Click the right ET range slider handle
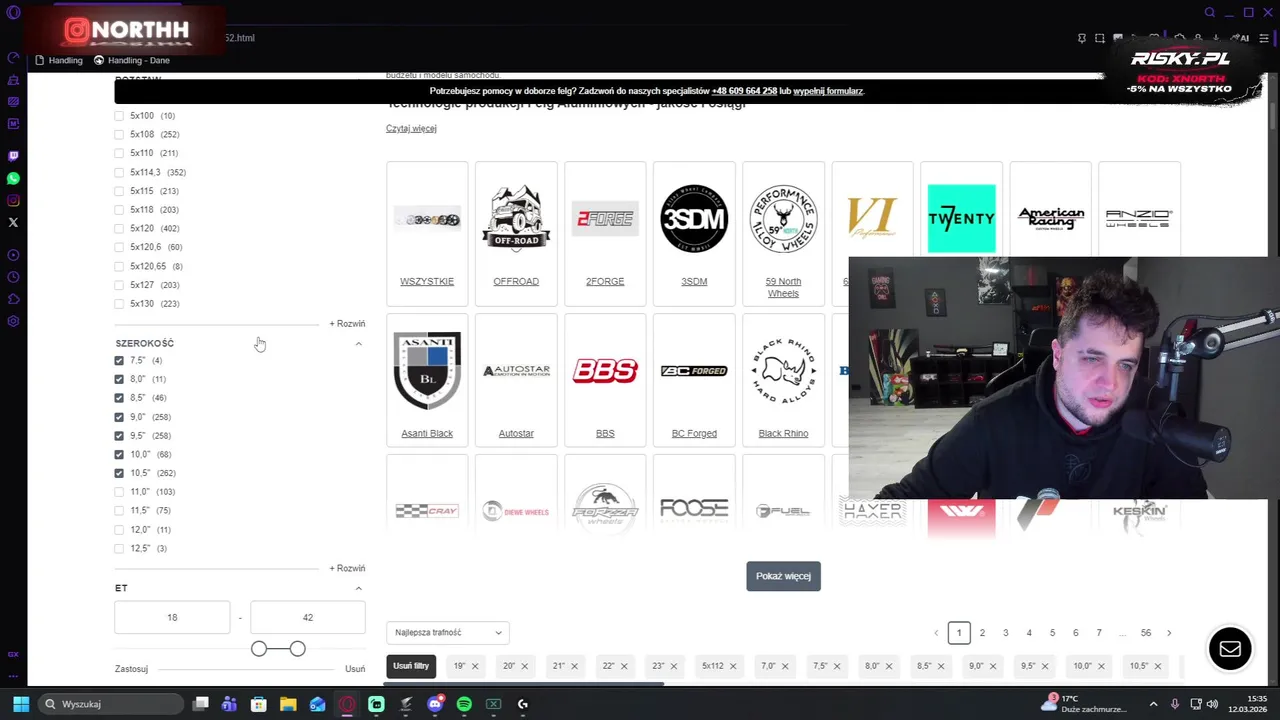 click(298, 649)
